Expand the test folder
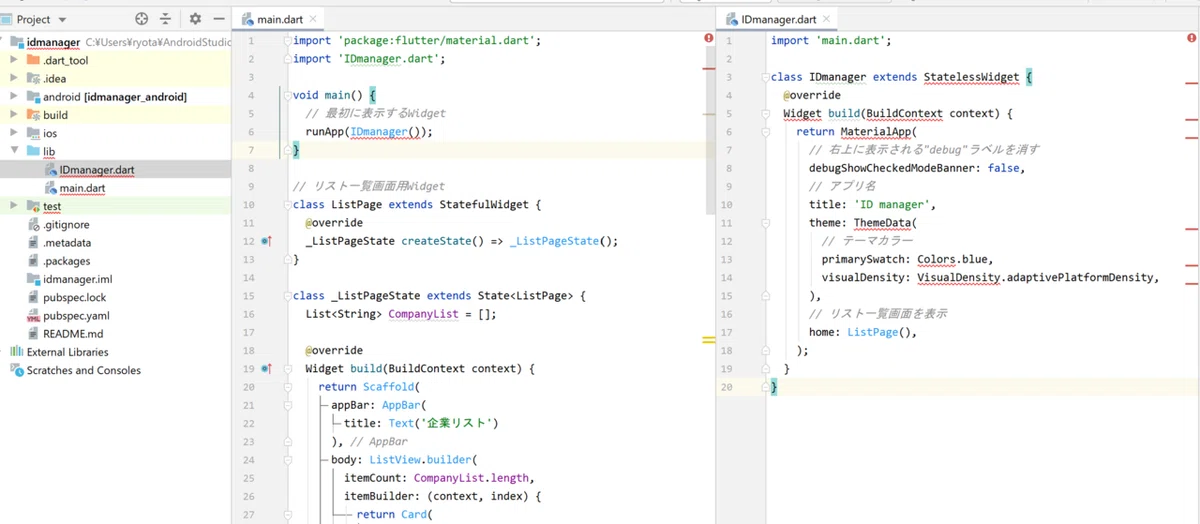This screenshot has width=1200, height=524. [13, 206]
